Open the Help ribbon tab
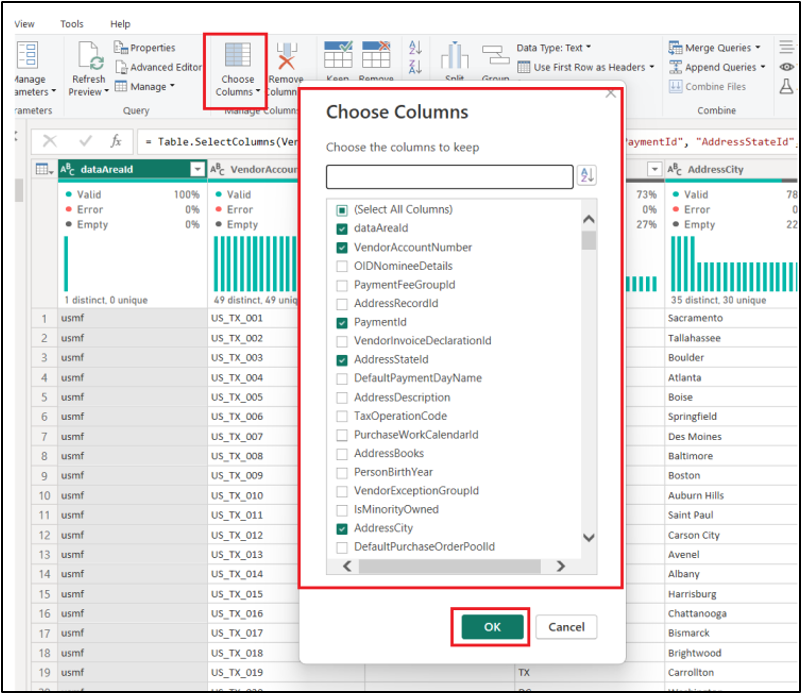 coord(120,24)
